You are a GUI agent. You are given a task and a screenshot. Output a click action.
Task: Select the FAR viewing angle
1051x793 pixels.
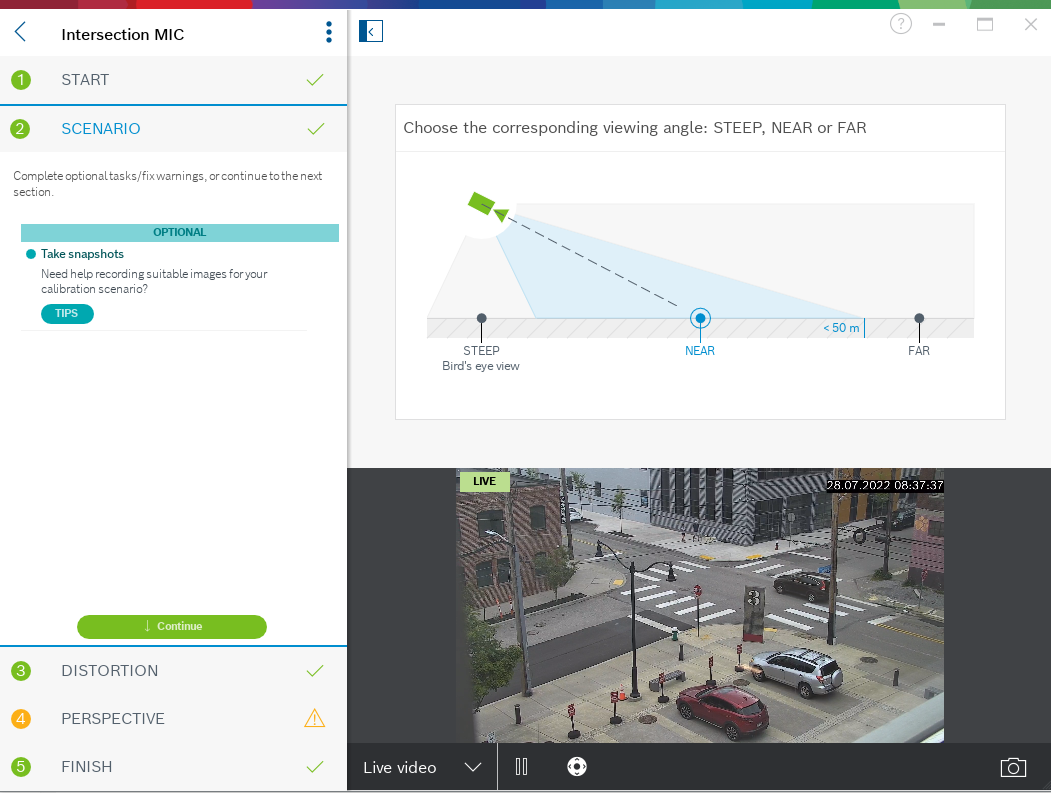(x=918, y=319)
